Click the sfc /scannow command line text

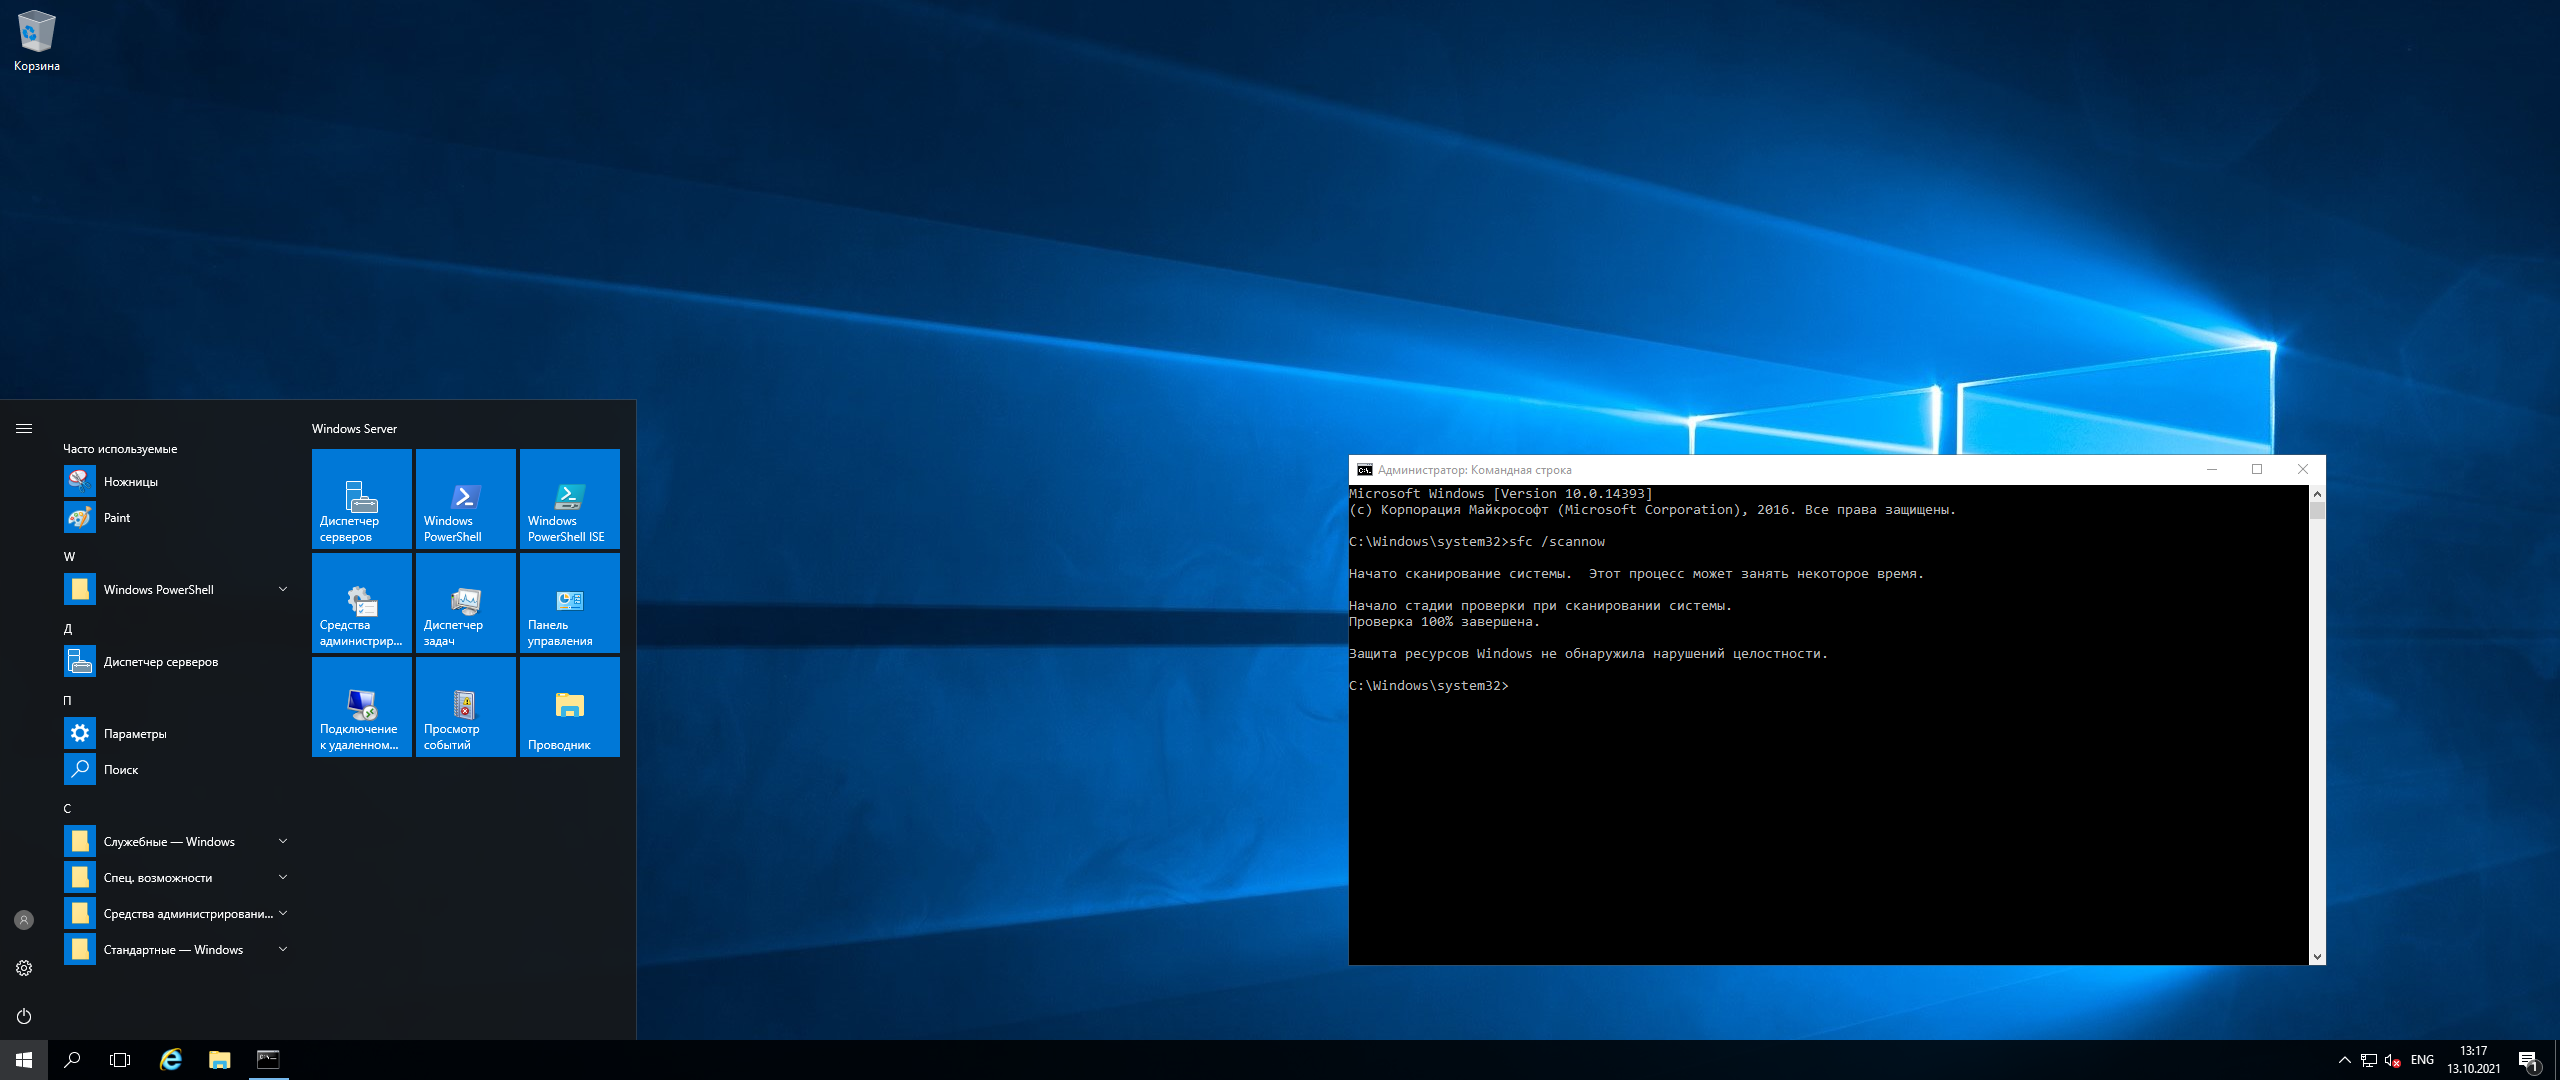click(x=1556, y=542)
